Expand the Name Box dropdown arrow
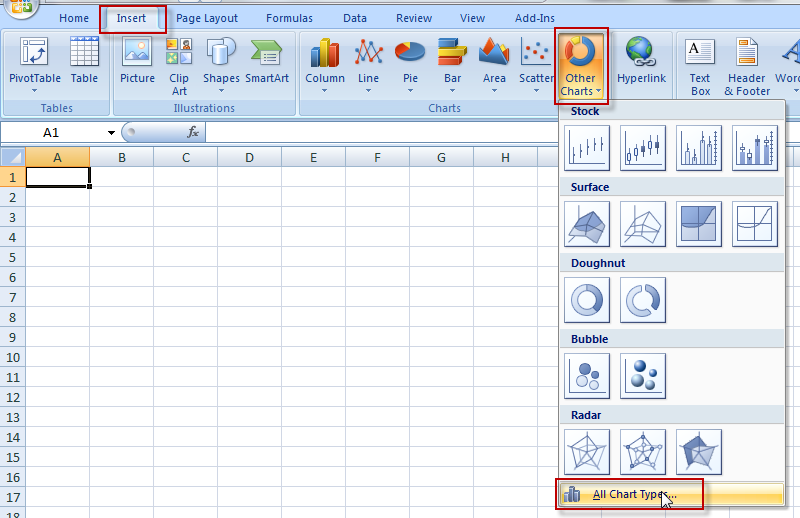The image size is (800, 518). (111, 133)
